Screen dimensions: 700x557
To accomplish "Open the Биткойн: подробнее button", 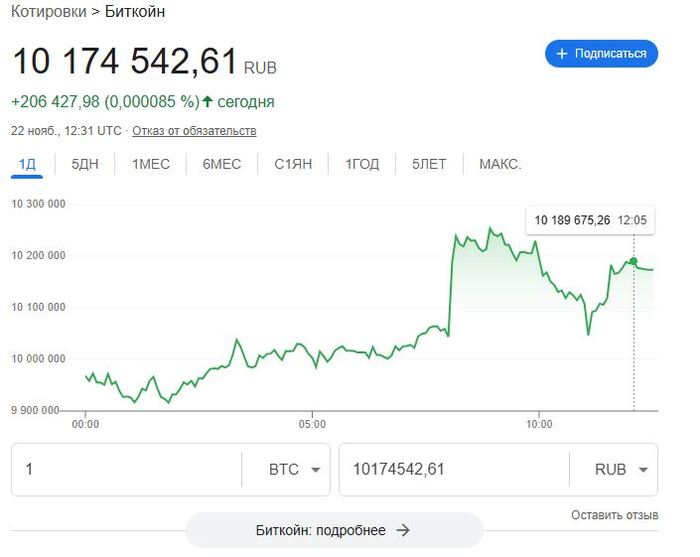I will point(333,530).
